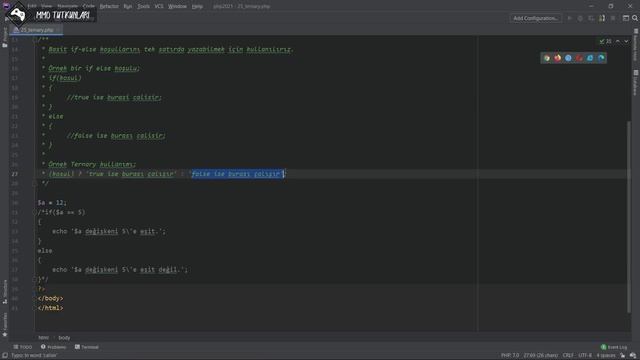
Task: Open UTF-8 encoding selector
Action: click(x=585, y=356)
